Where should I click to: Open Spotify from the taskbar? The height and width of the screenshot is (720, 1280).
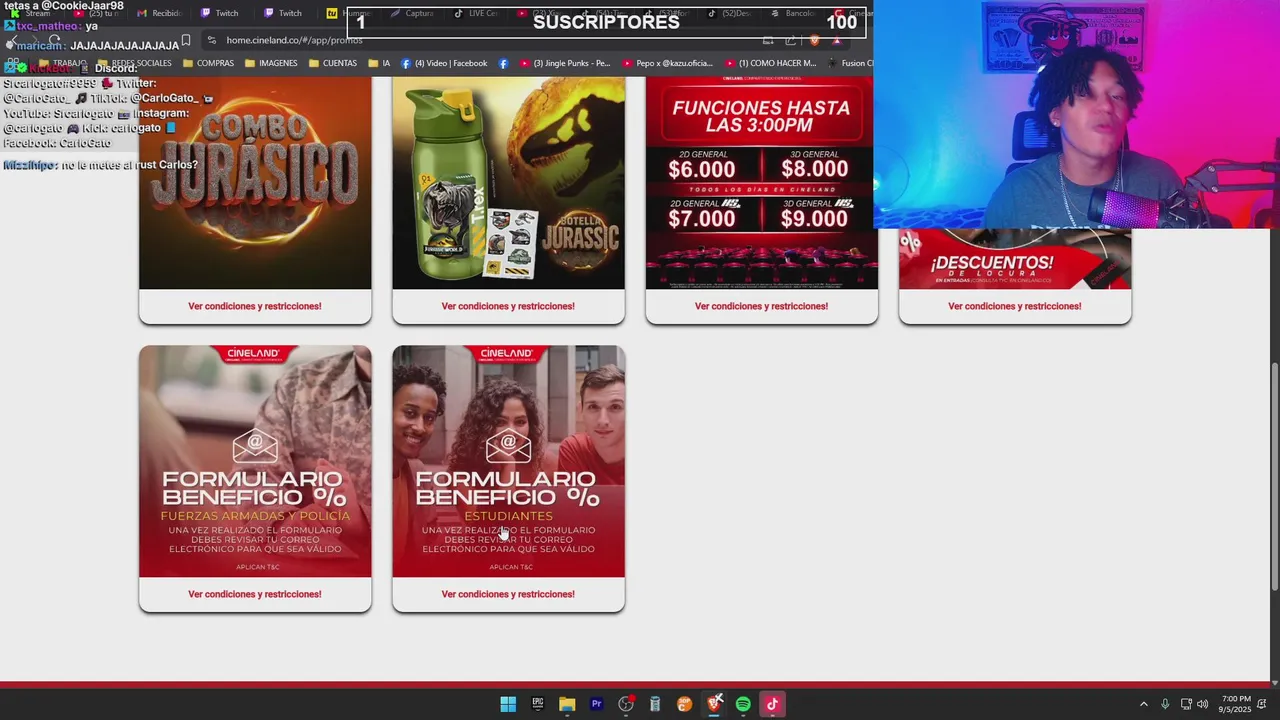pos(743,704)
